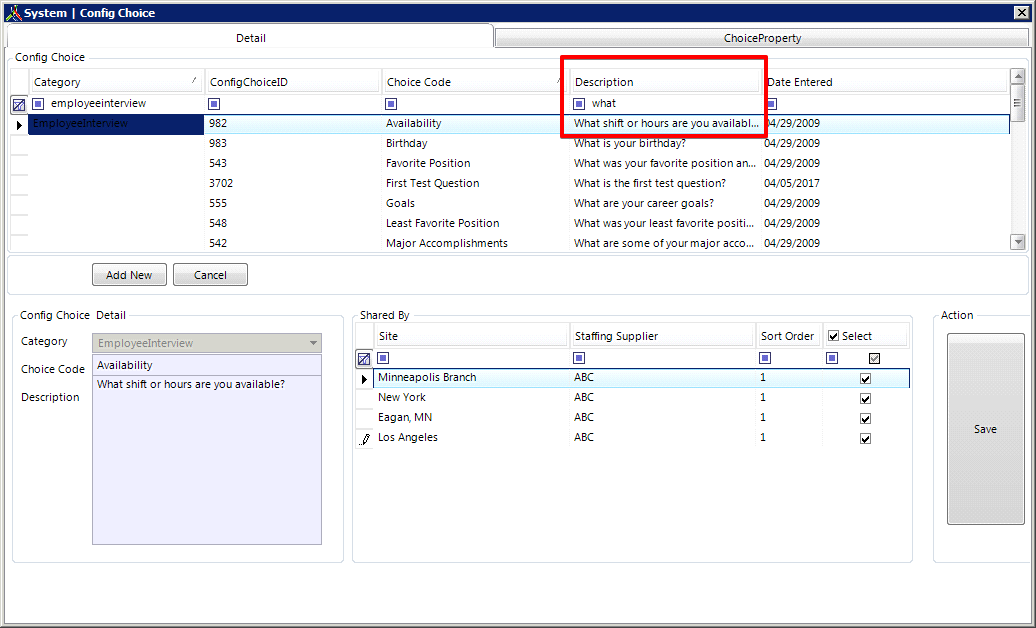Open the Staffing Supplier filter operator icon

pos(579,358)
